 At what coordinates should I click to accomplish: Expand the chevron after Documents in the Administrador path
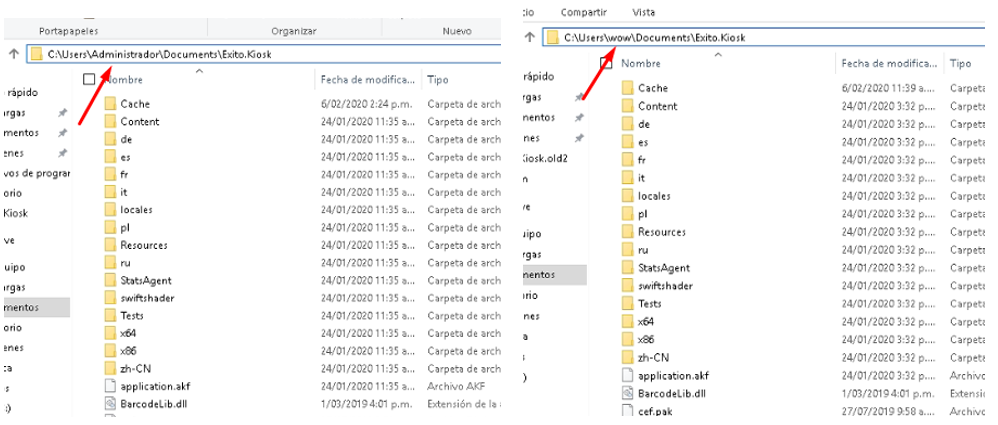(x=219, y=53)
